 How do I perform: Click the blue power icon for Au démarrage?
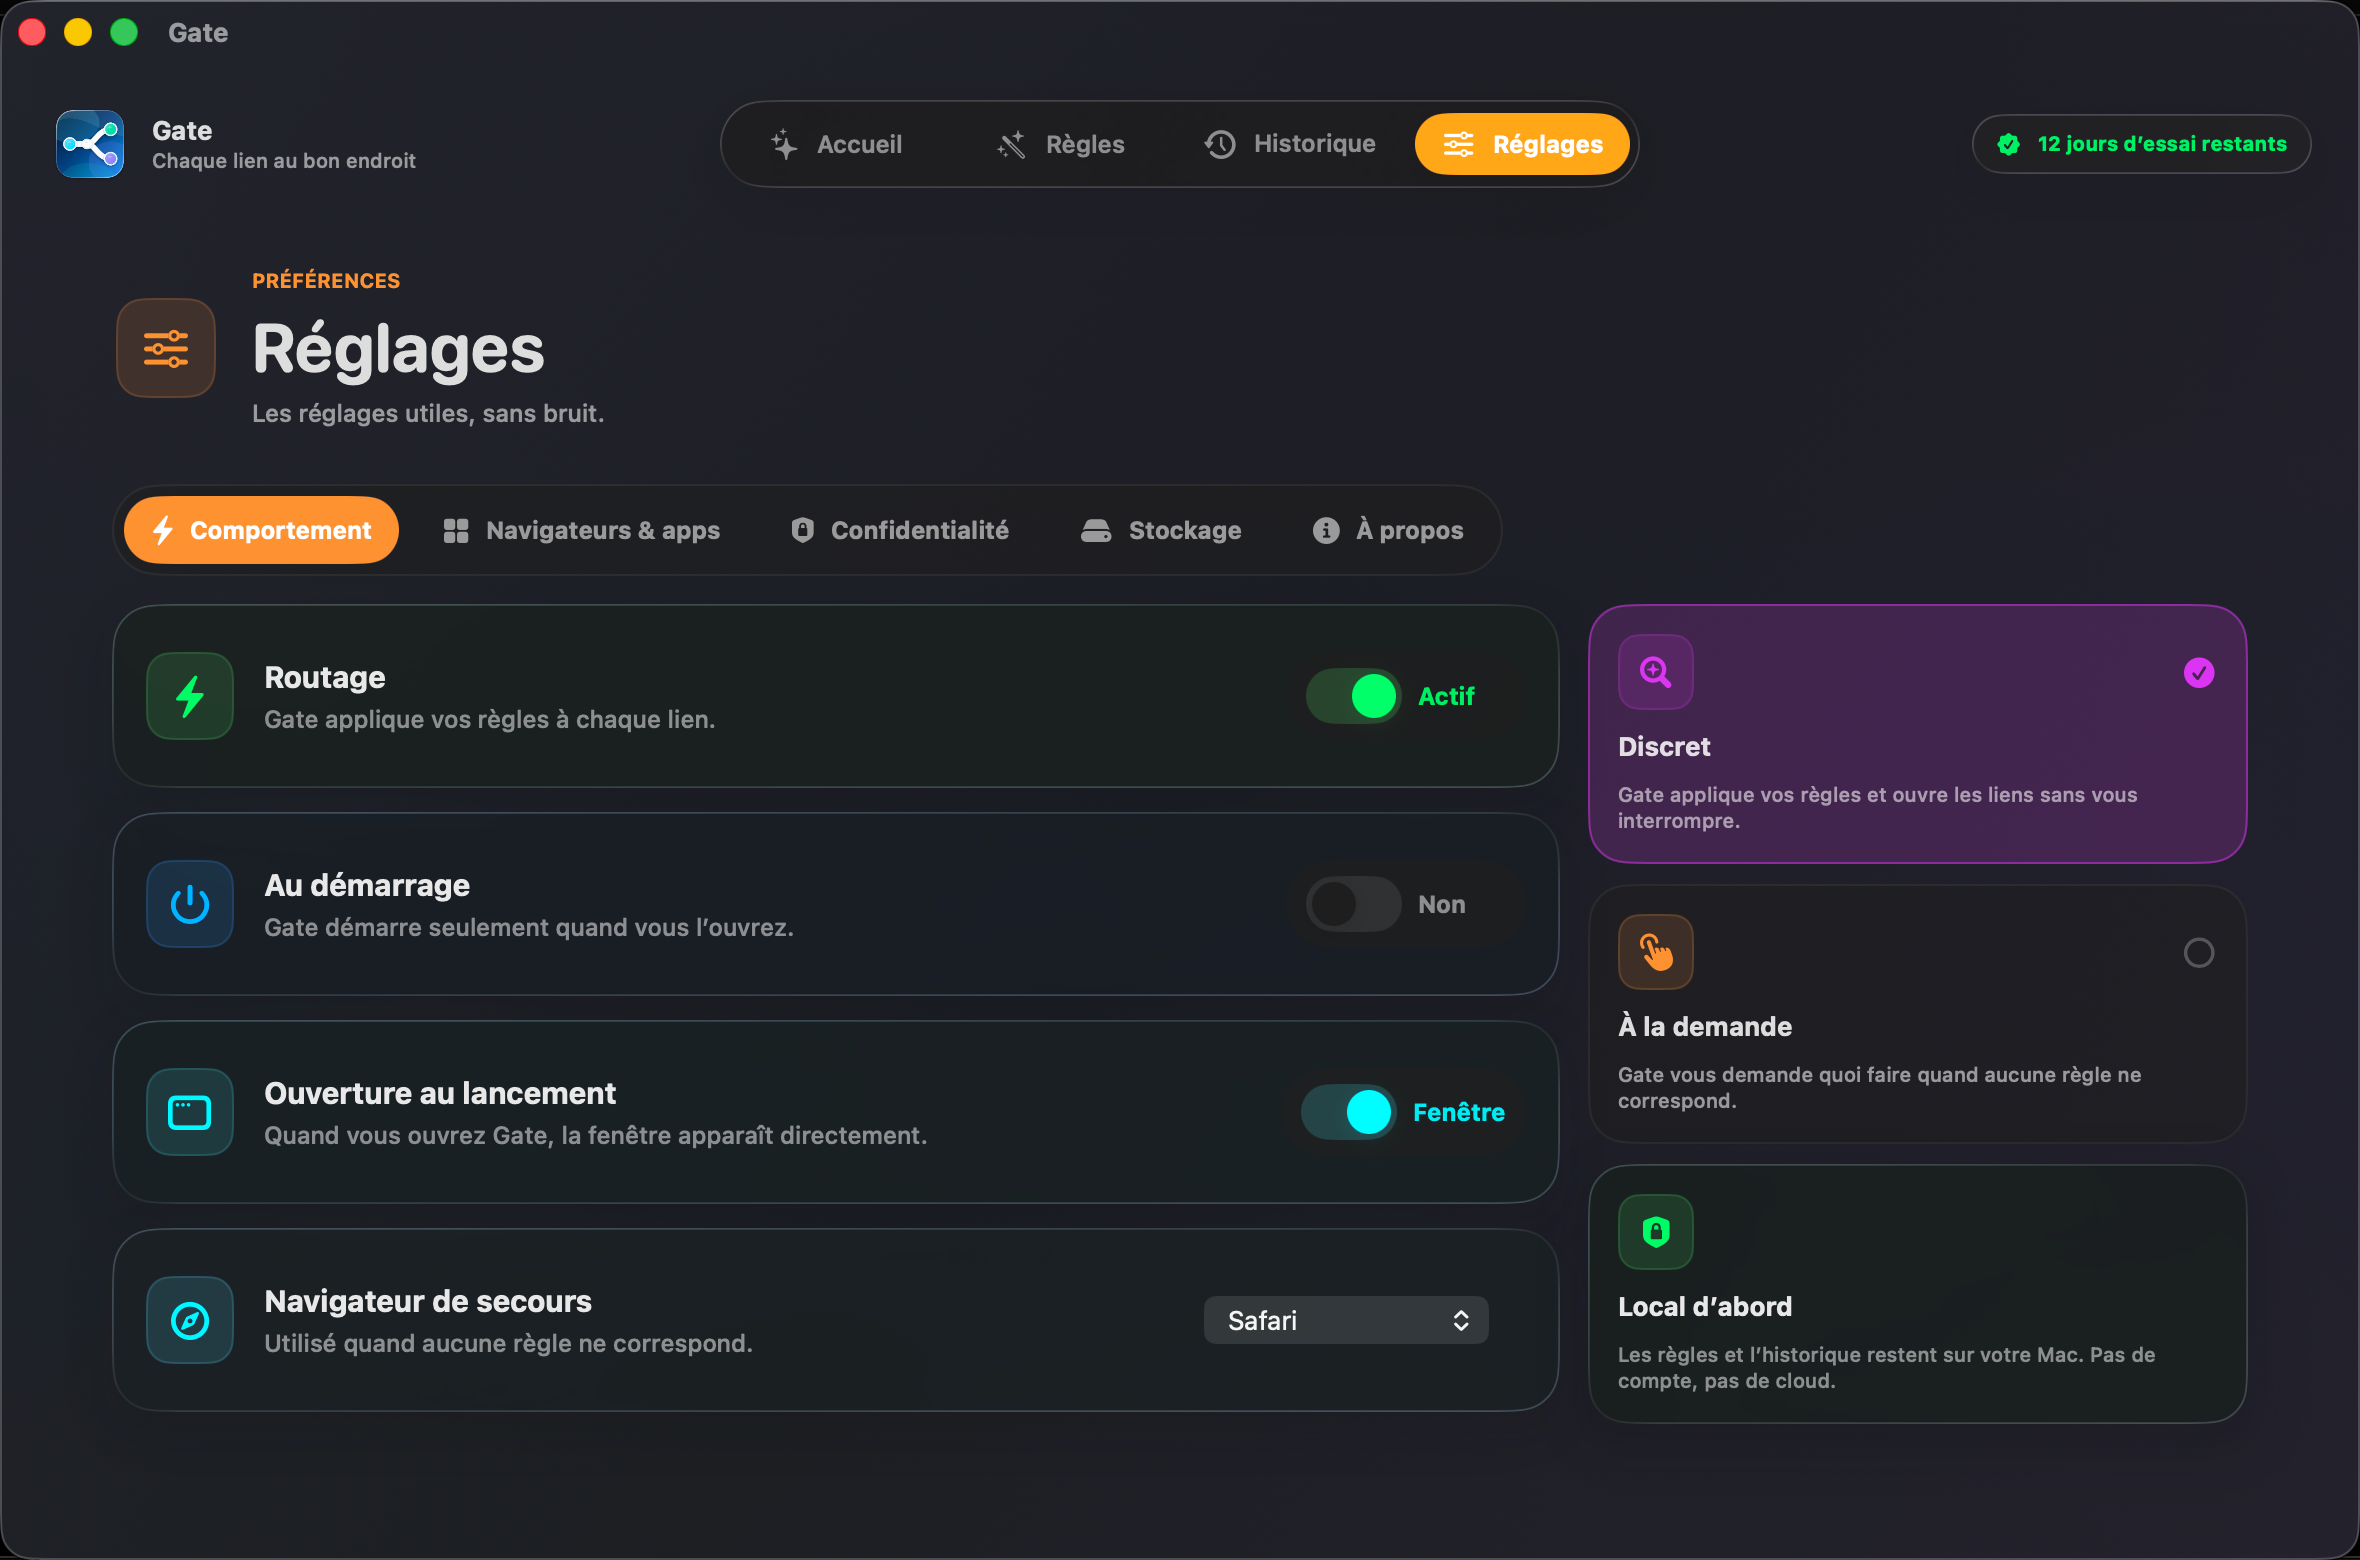(x=190, y=904)
